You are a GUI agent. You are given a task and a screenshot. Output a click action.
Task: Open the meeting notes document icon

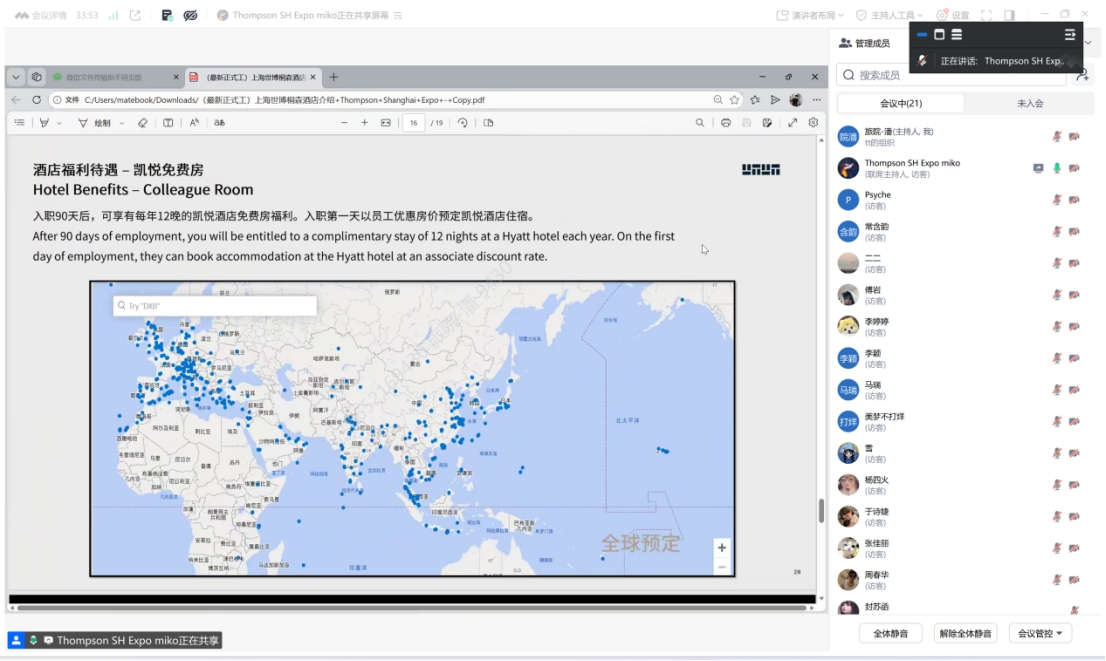point(167,15)
